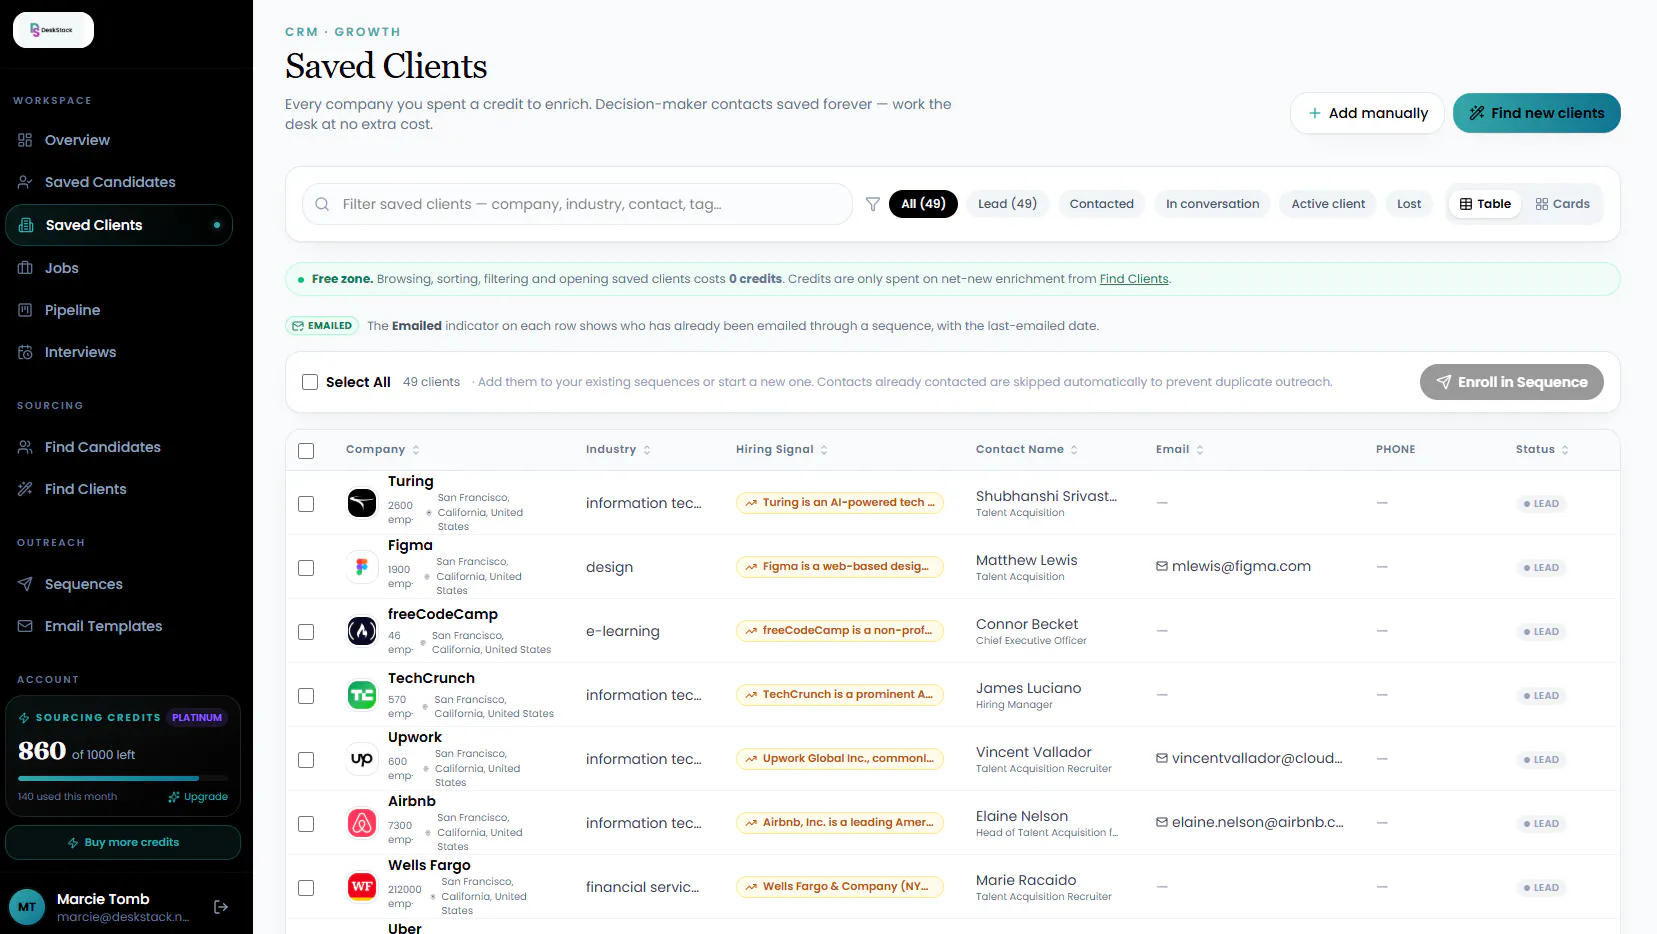The width and height of the screenshot is (1657, 934).
Task: Click the Upgrade link in credits card
Action: tap(198, 797)
